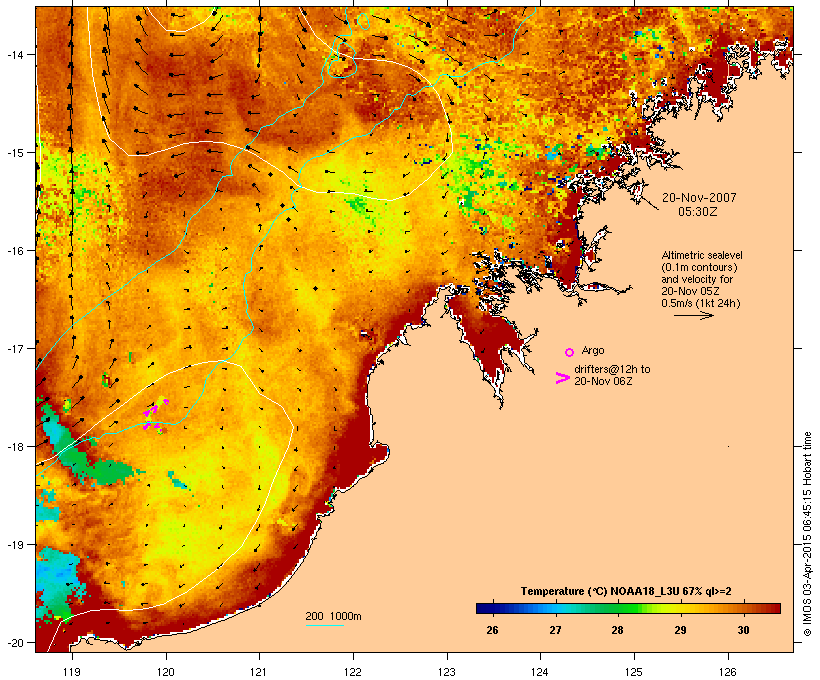Click the 200 1000m bathymetry label
Image resolution: width=820 pixels, height=680 pixels.
pos(333,616)
